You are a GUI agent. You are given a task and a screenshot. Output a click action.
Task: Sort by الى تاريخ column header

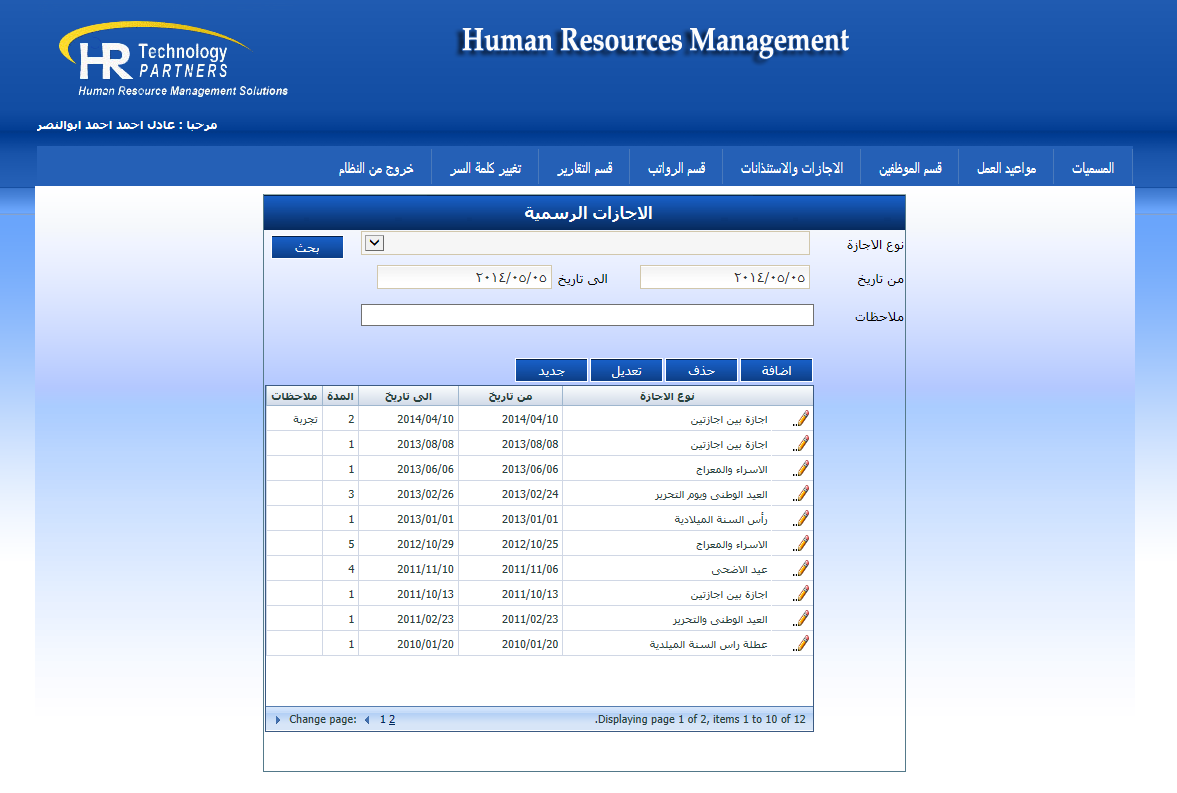tap(408, 396)
